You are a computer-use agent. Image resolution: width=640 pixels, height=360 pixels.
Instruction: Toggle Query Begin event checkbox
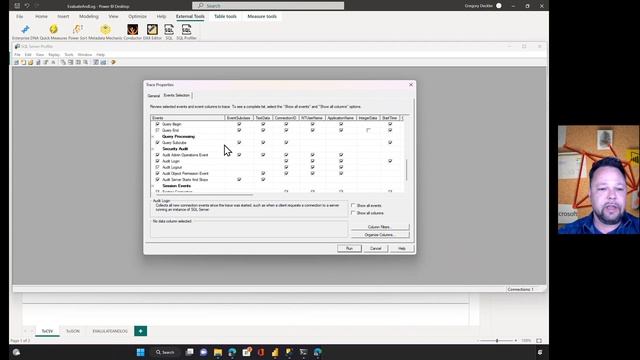(x=158, y=124)
